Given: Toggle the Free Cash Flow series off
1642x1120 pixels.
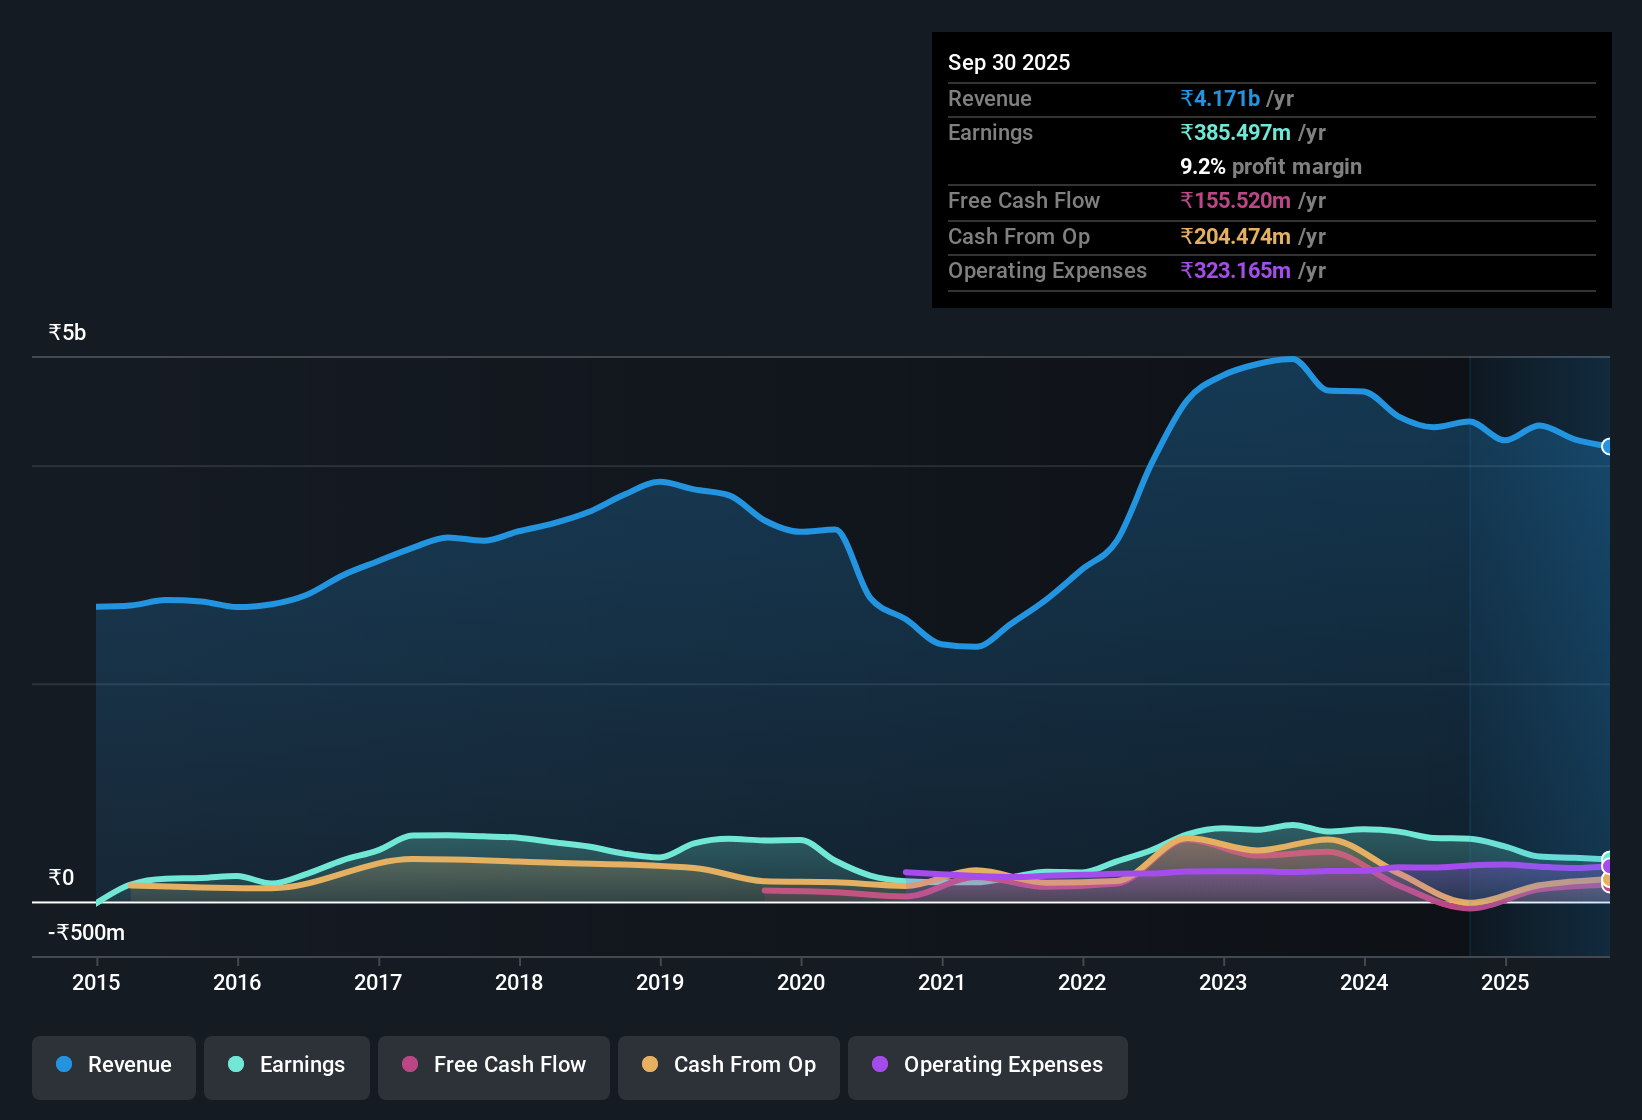Looking at the screenshot, I should (x=493, y=1065).
